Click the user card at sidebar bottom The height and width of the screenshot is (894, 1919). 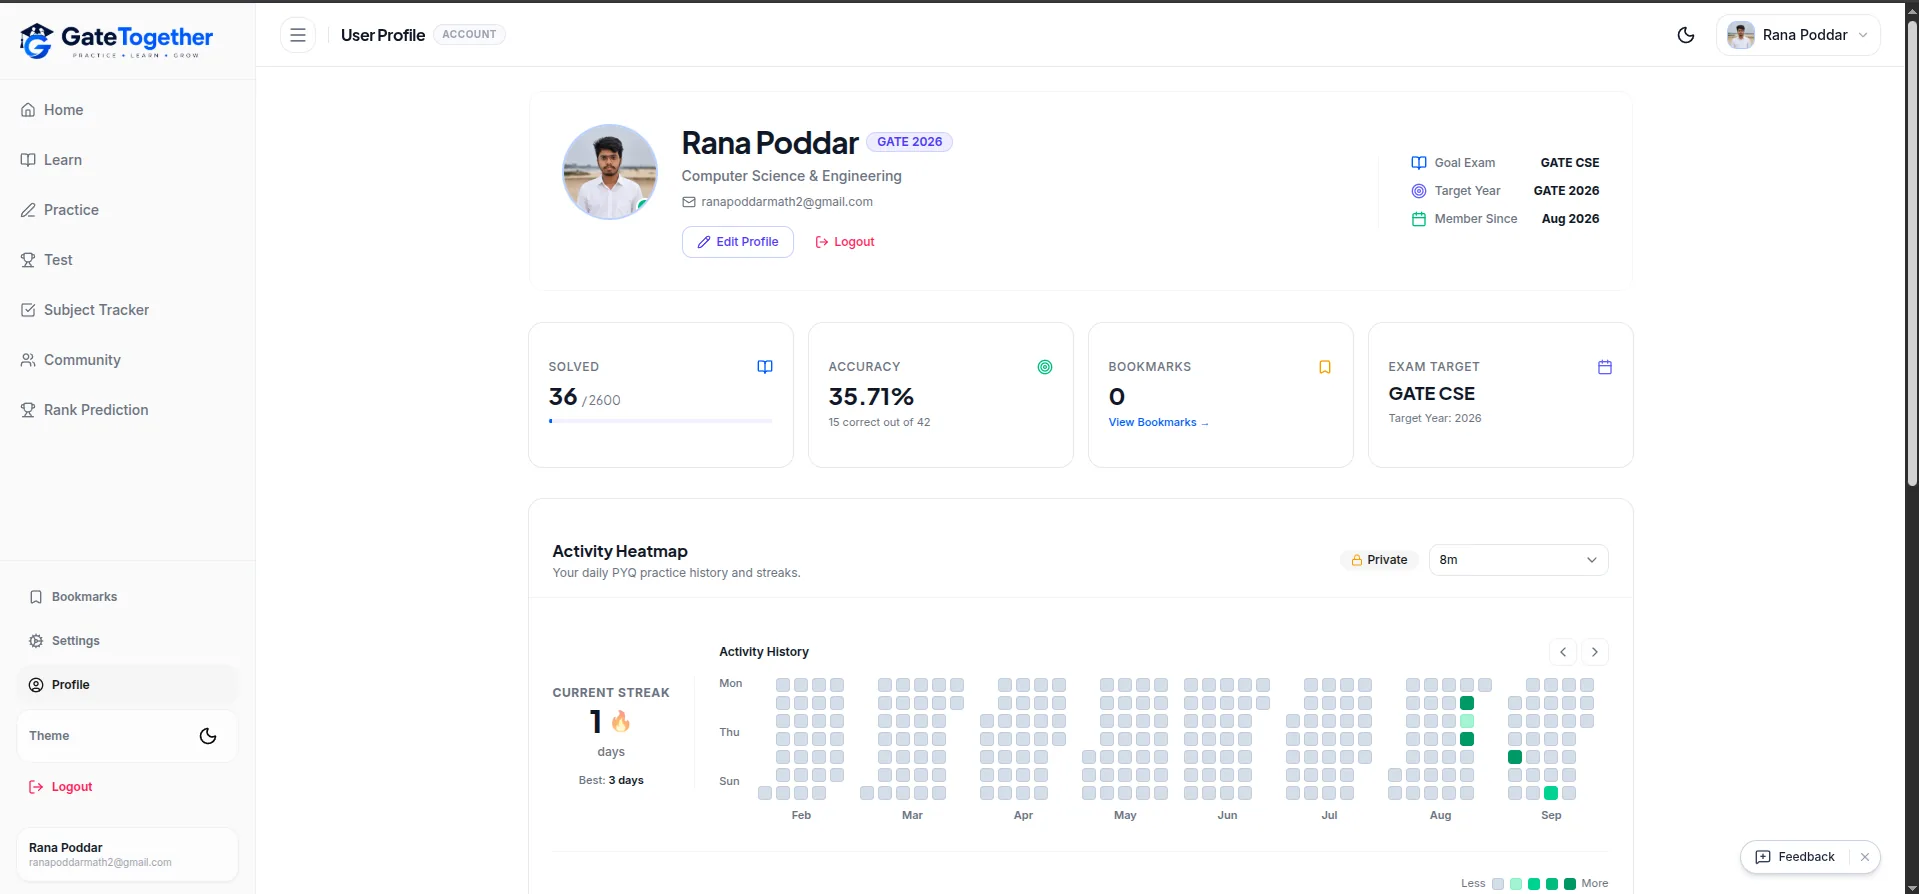click(x=127, y=855)
